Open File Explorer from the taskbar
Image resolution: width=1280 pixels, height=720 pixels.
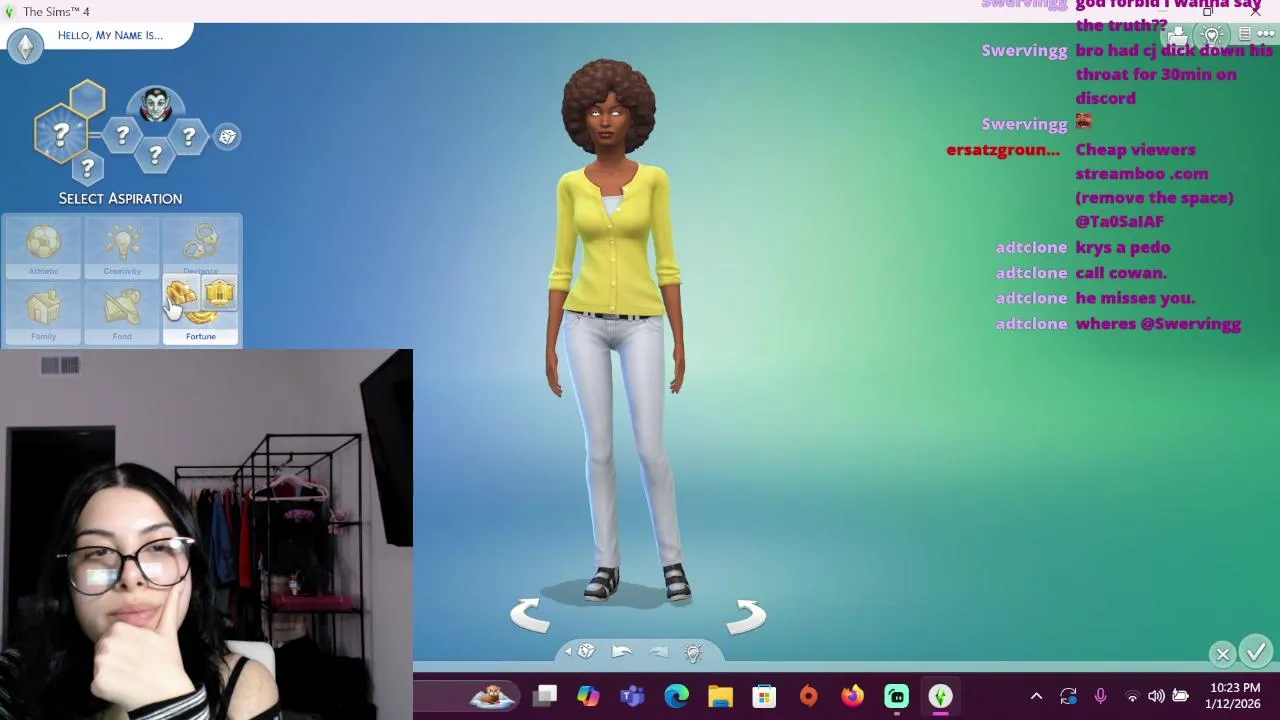[720, 696]
